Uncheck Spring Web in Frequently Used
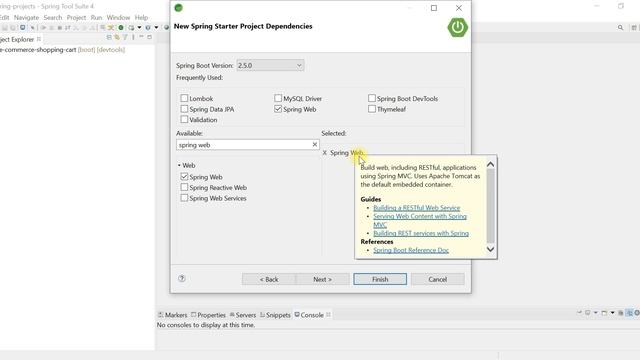 (278, 109)
